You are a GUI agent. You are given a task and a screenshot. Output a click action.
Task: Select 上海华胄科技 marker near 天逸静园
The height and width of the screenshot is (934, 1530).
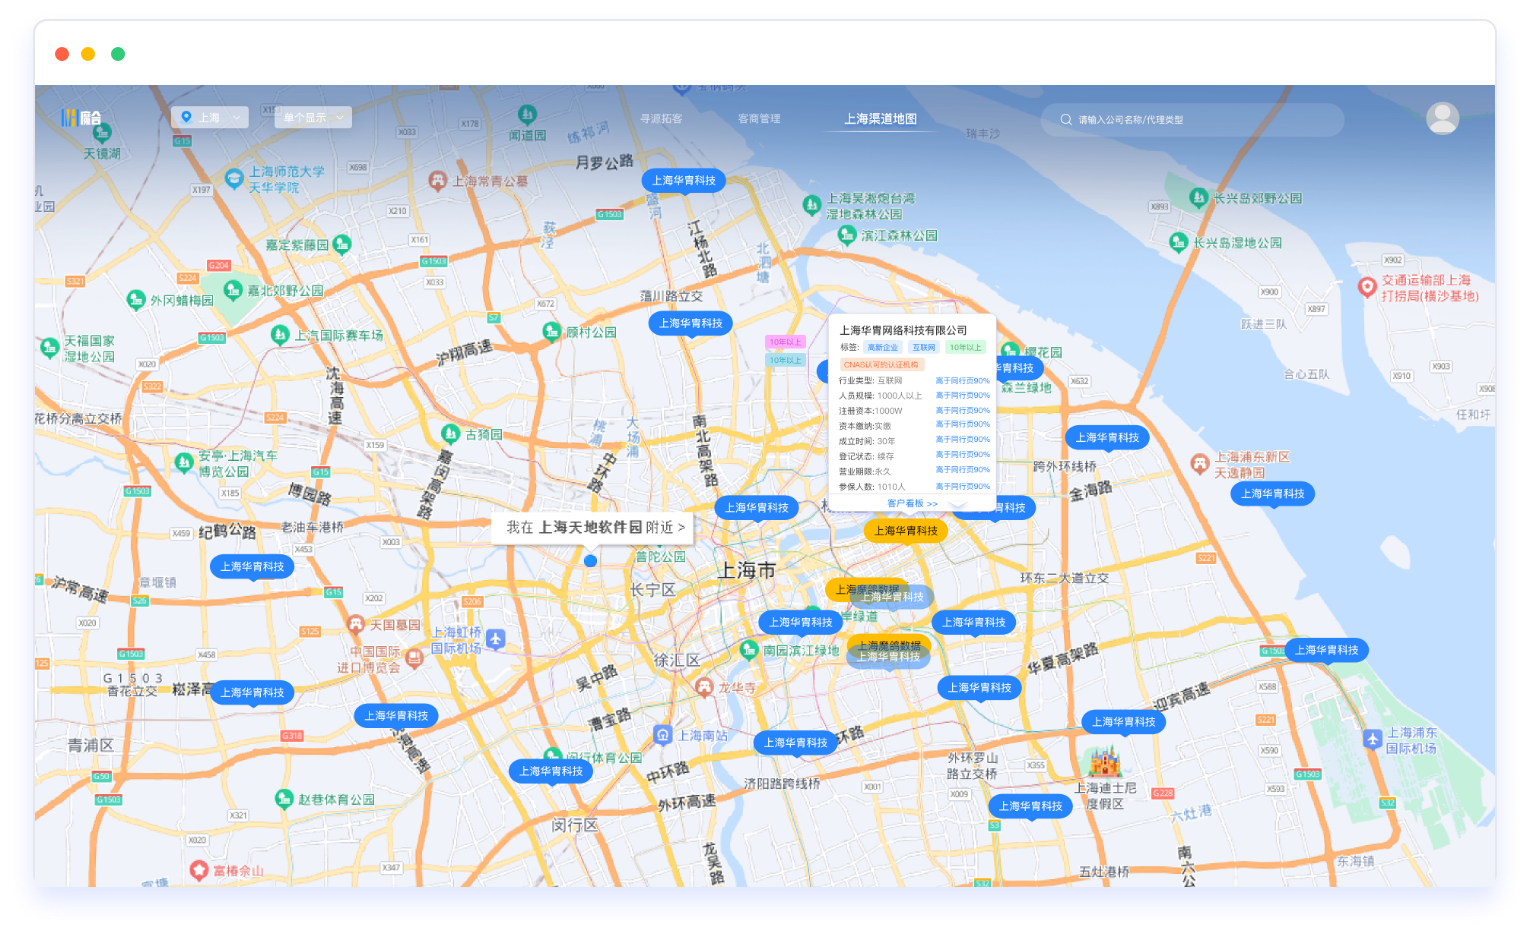1273,494
